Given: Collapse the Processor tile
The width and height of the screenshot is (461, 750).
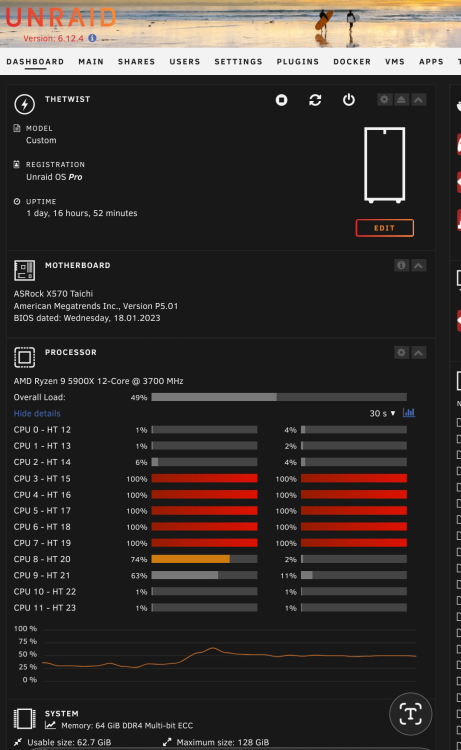Looking at the screenshot, I should (418, 353).
